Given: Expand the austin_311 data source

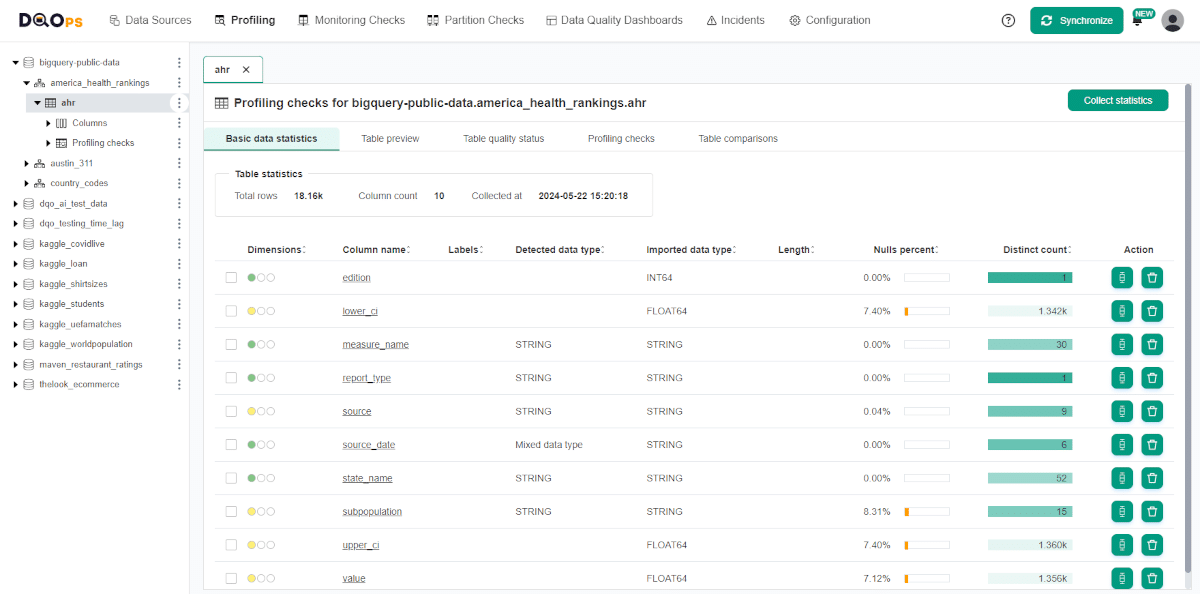Looking at the screenshot, I should tap(26, 162).
